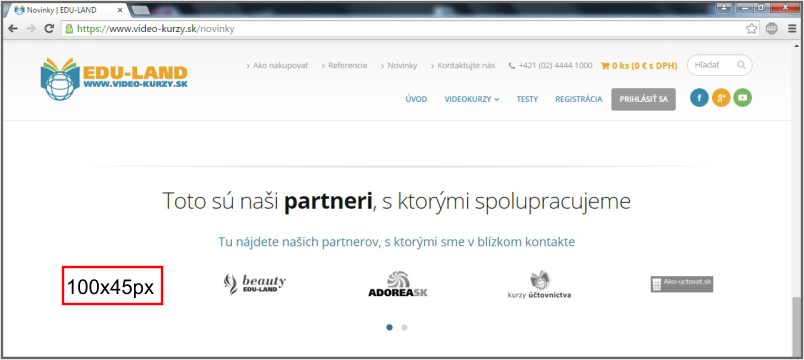Open a new browser tab
The height and width of the screenshot is (360, 804).
click(139, 10)
